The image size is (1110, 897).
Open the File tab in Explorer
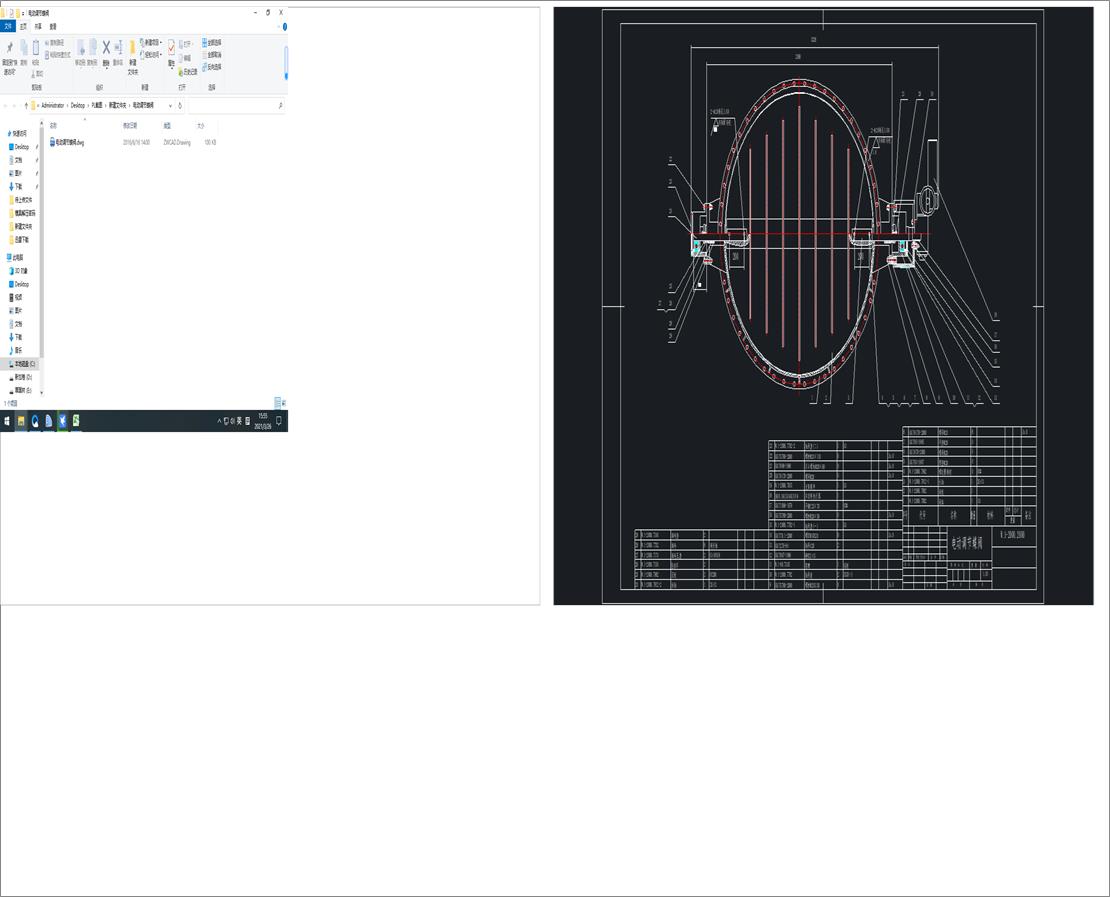8,27
